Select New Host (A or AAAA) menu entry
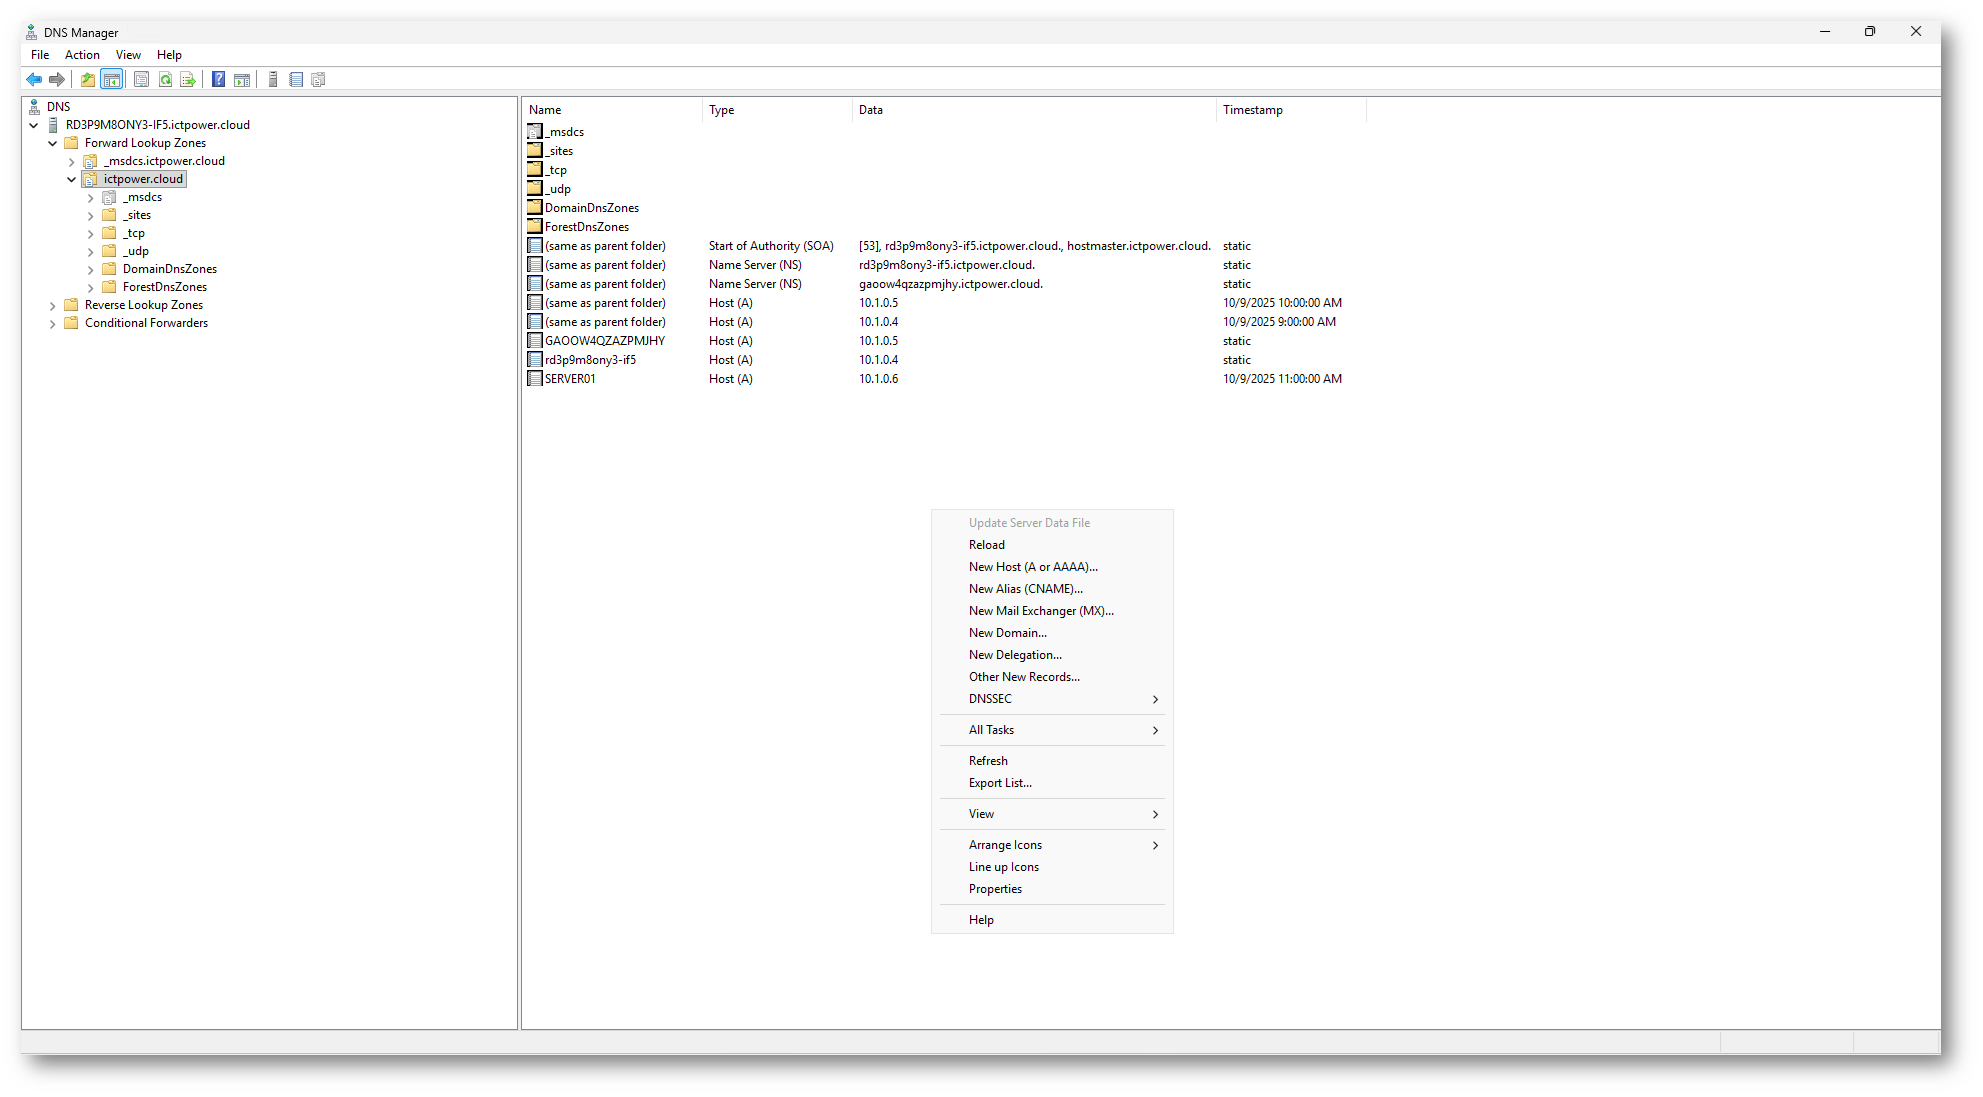The height and width of the screenshot is (1097, 1983). [x=1032, y=567]
